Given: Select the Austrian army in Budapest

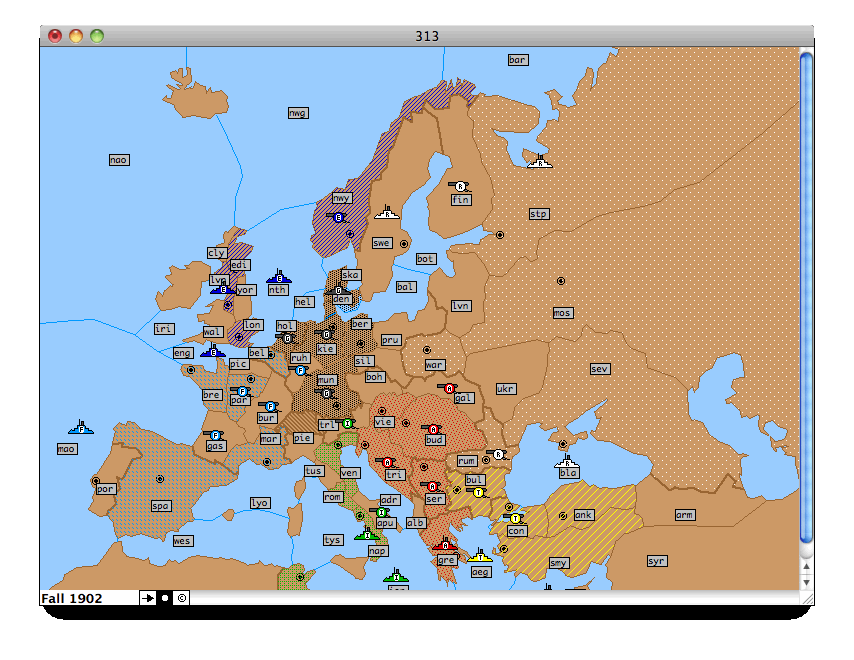Looking at the screenshot, I should pyautogui.click(x=433, y=429).
